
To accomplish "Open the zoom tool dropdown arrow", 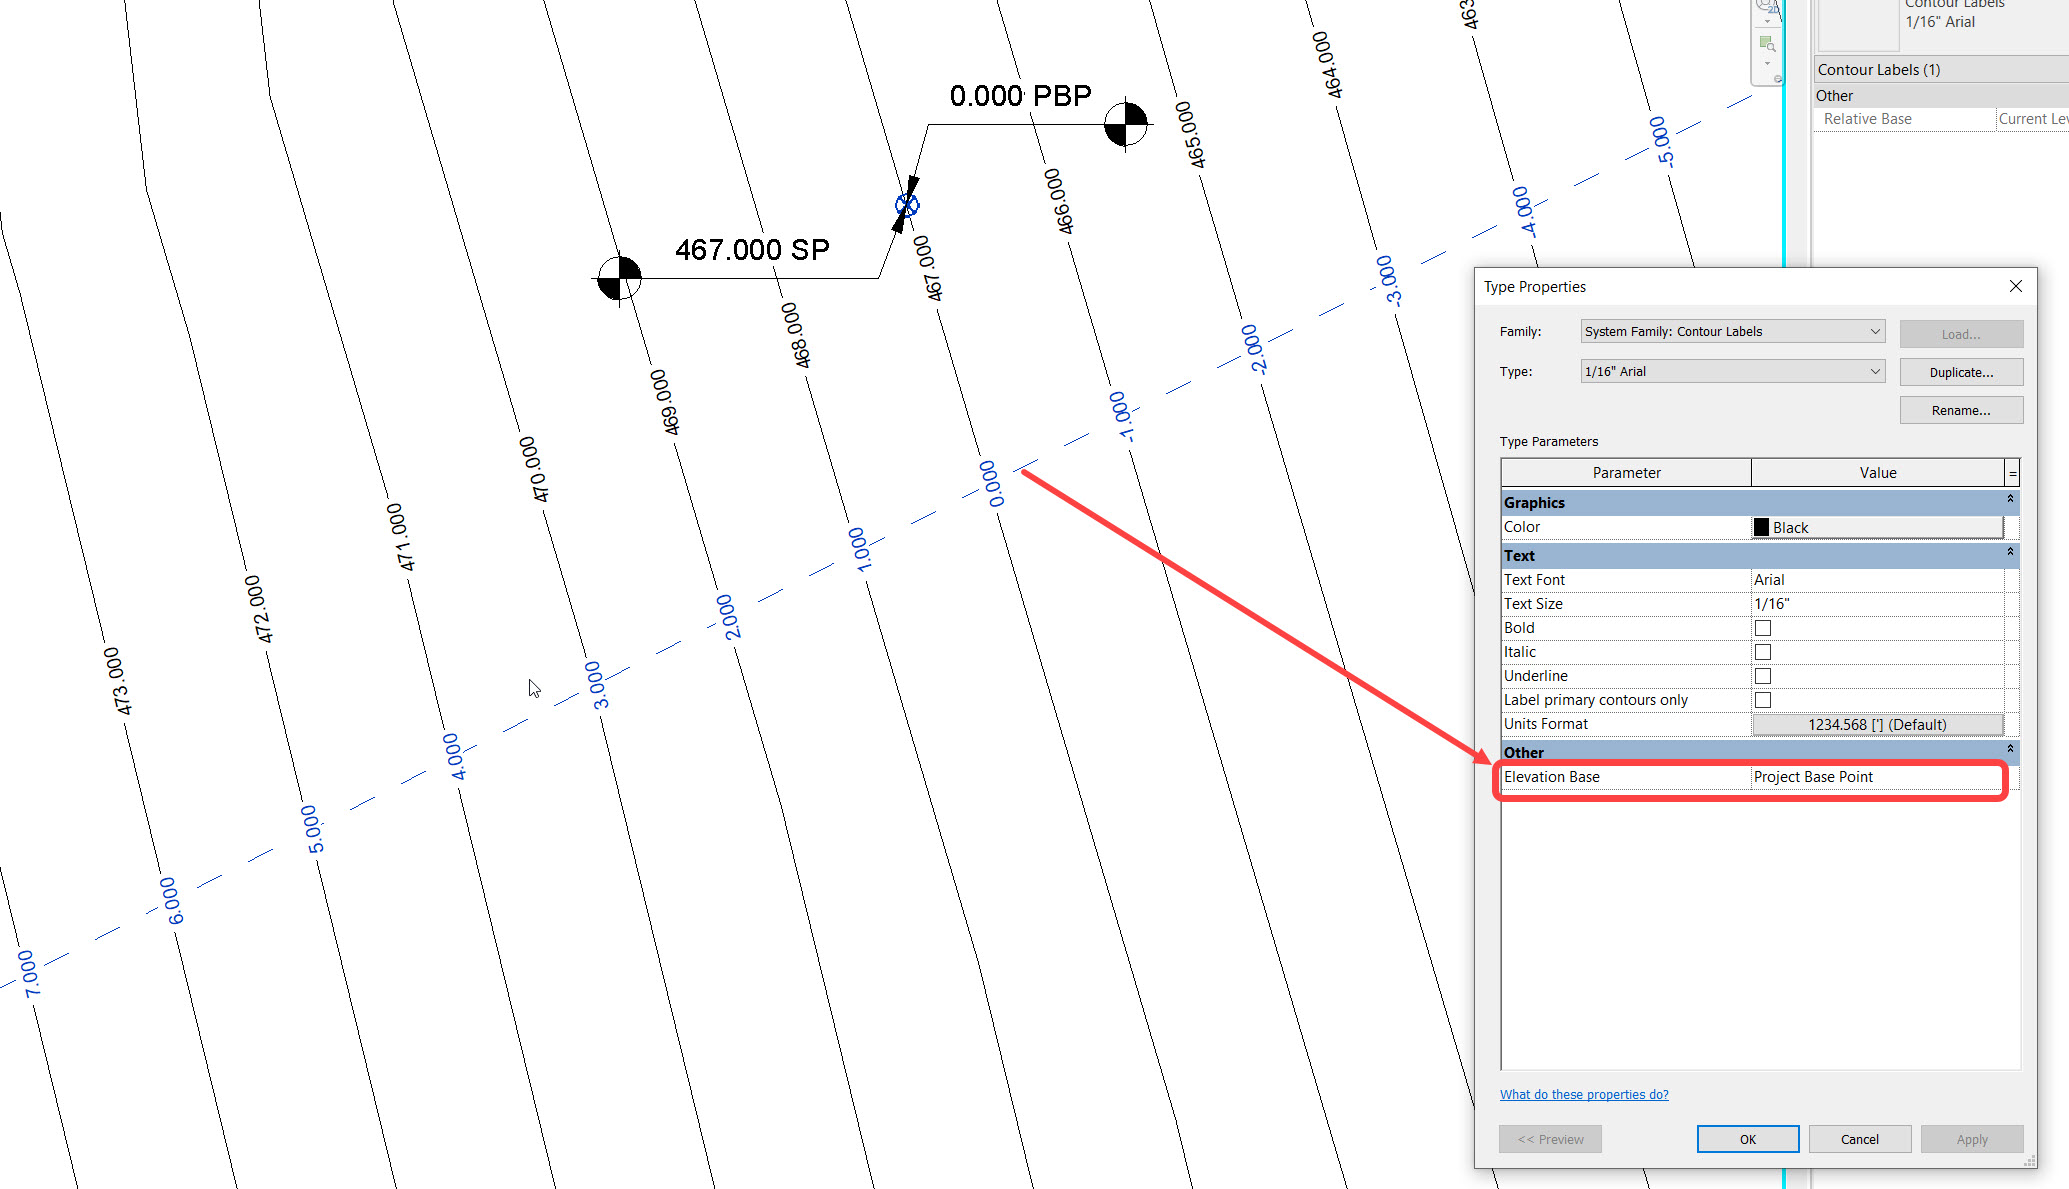I will [x=1767, y=63].
